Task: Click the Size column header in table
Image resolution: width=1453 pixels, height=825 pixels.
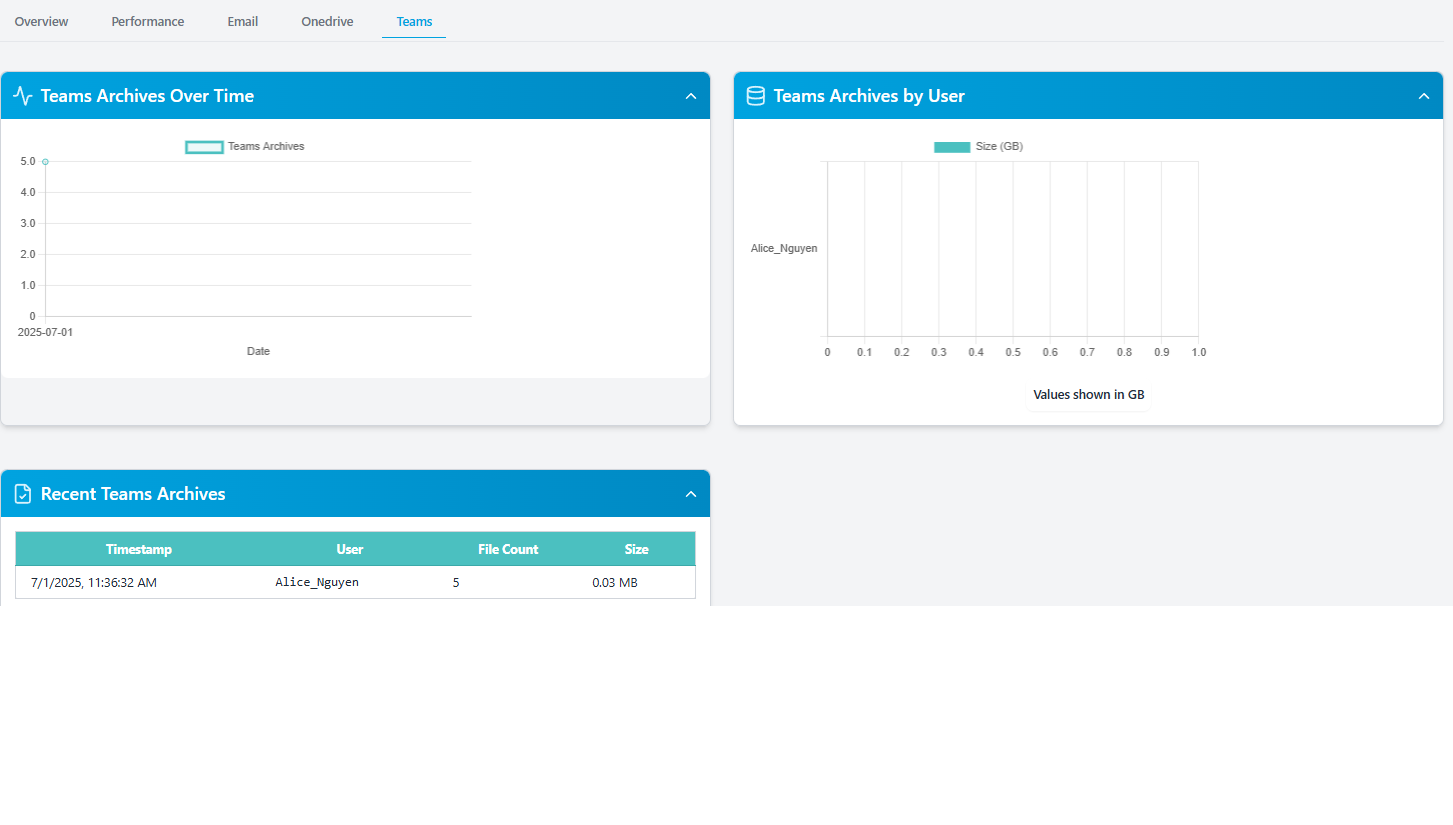Action: pos(636,549)
